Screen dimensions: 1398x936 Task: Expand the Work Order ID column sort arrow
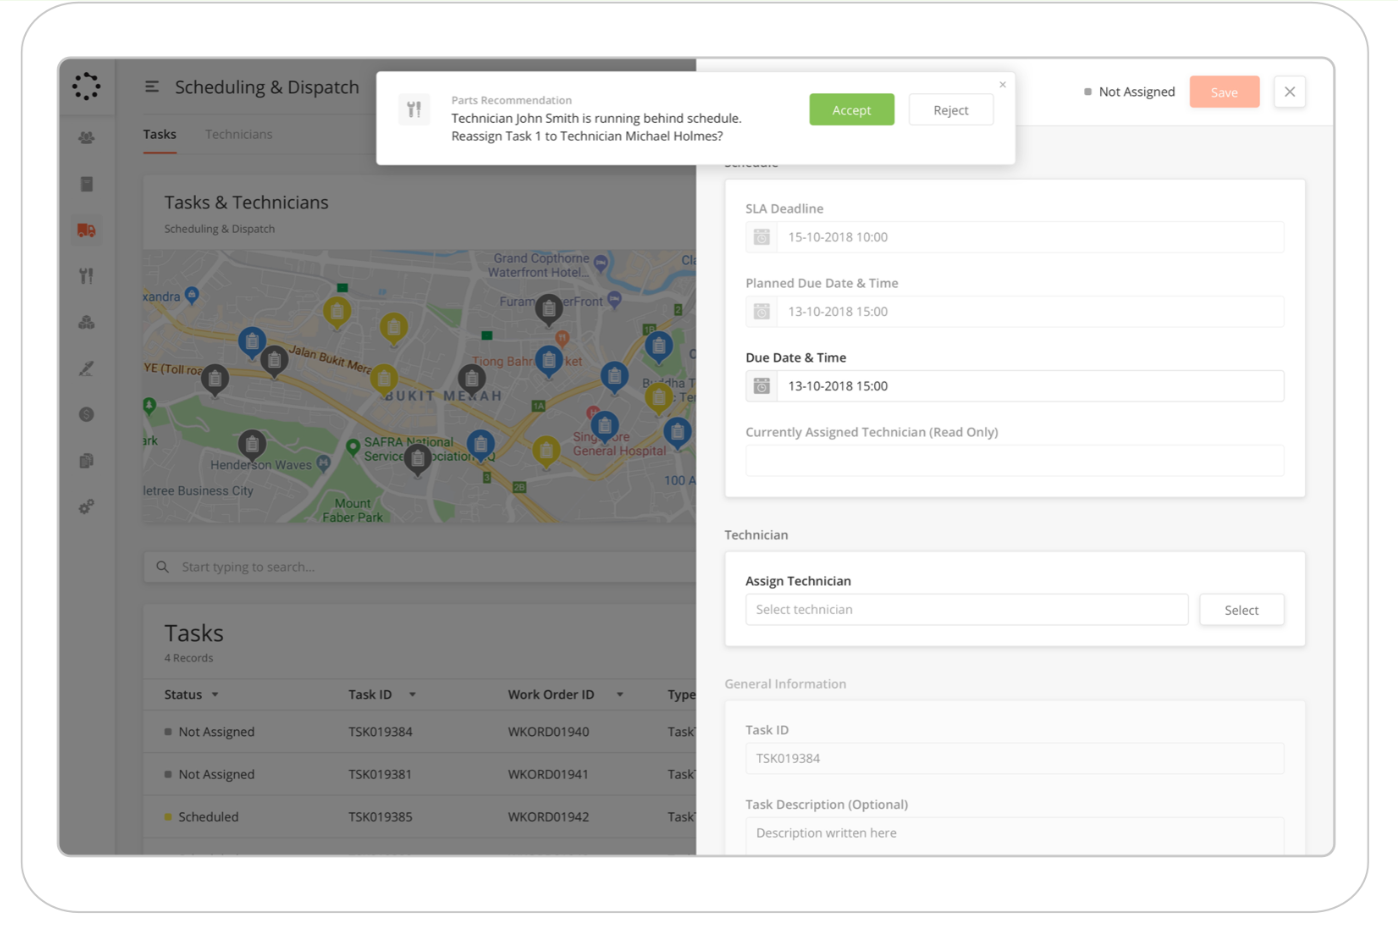pos(620,695)
